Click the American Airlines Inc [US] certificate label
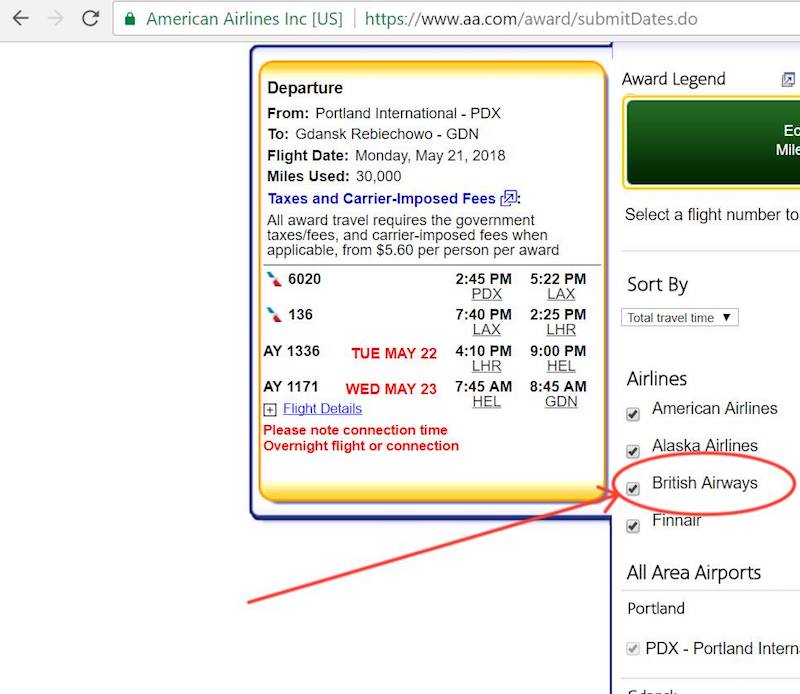This screenshot has width=800, height=694. [x=244, y=19]
